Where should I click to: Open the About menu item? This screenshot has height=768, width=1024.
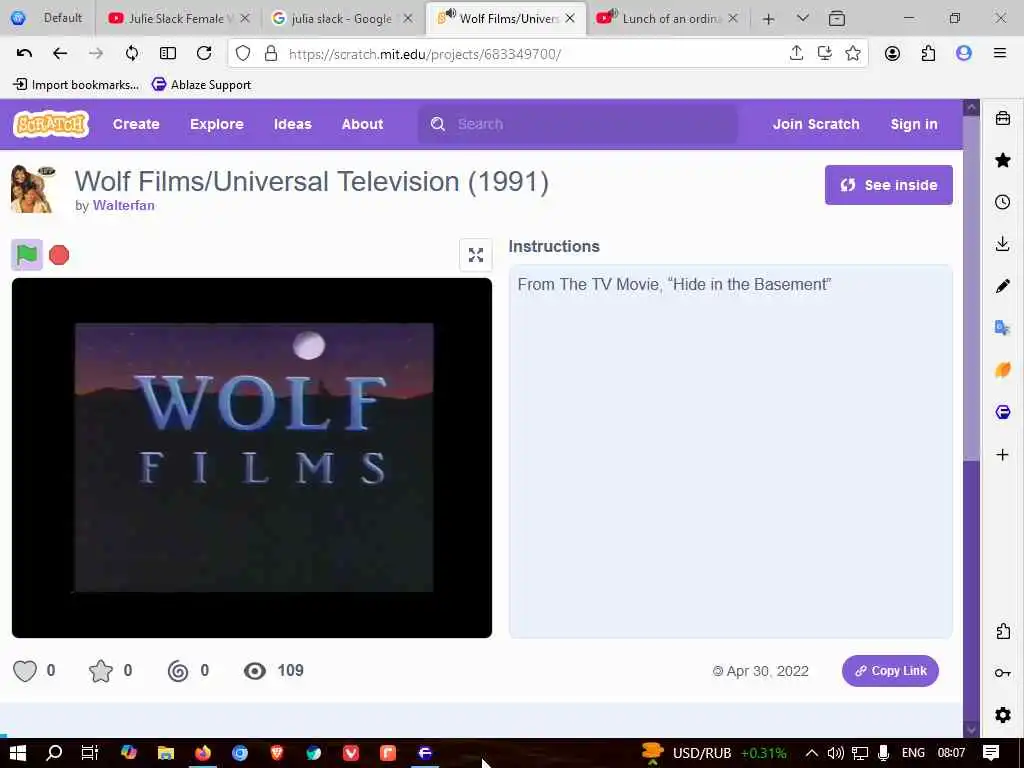(362, 124)
